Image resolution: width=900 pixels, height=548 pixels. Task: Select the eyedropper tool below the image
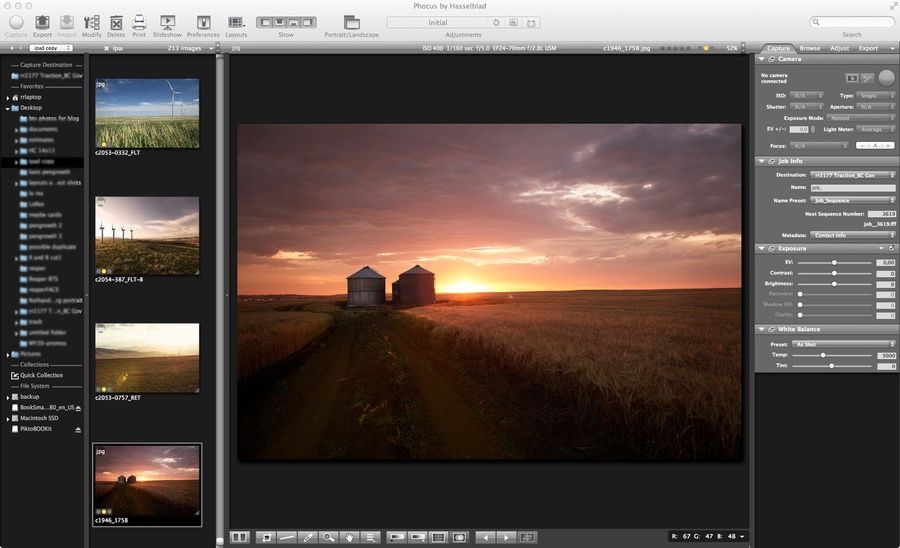(308, 537)
